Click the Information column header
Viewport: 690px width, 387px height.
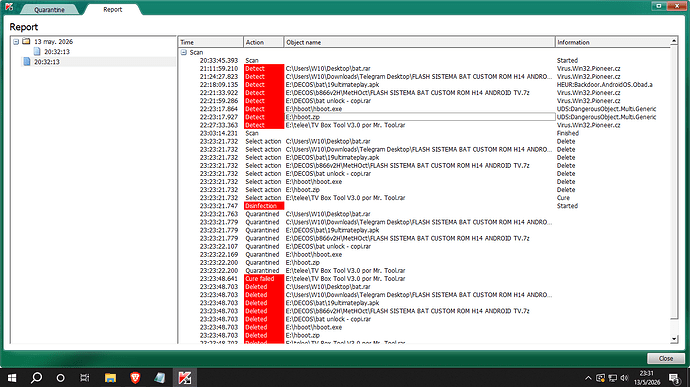pyautogui.click(x=613, y=42)
